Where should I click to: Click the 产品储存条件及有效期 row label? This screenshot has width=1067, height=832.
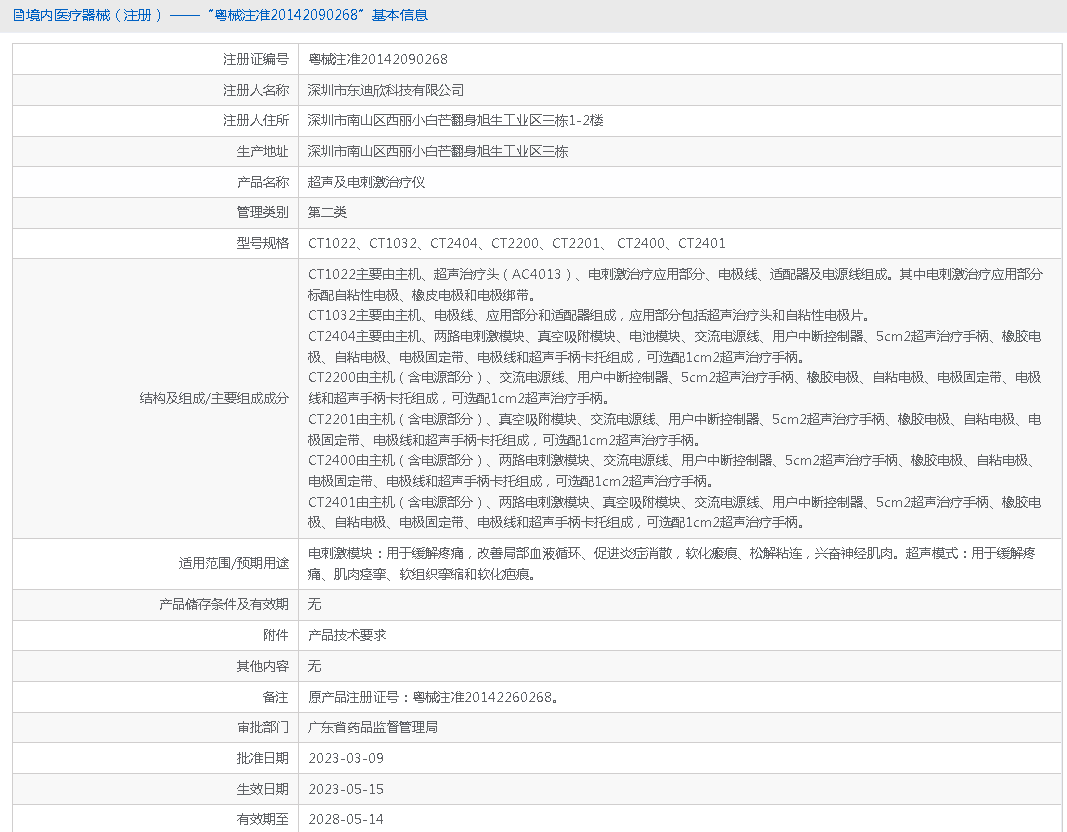224,604
